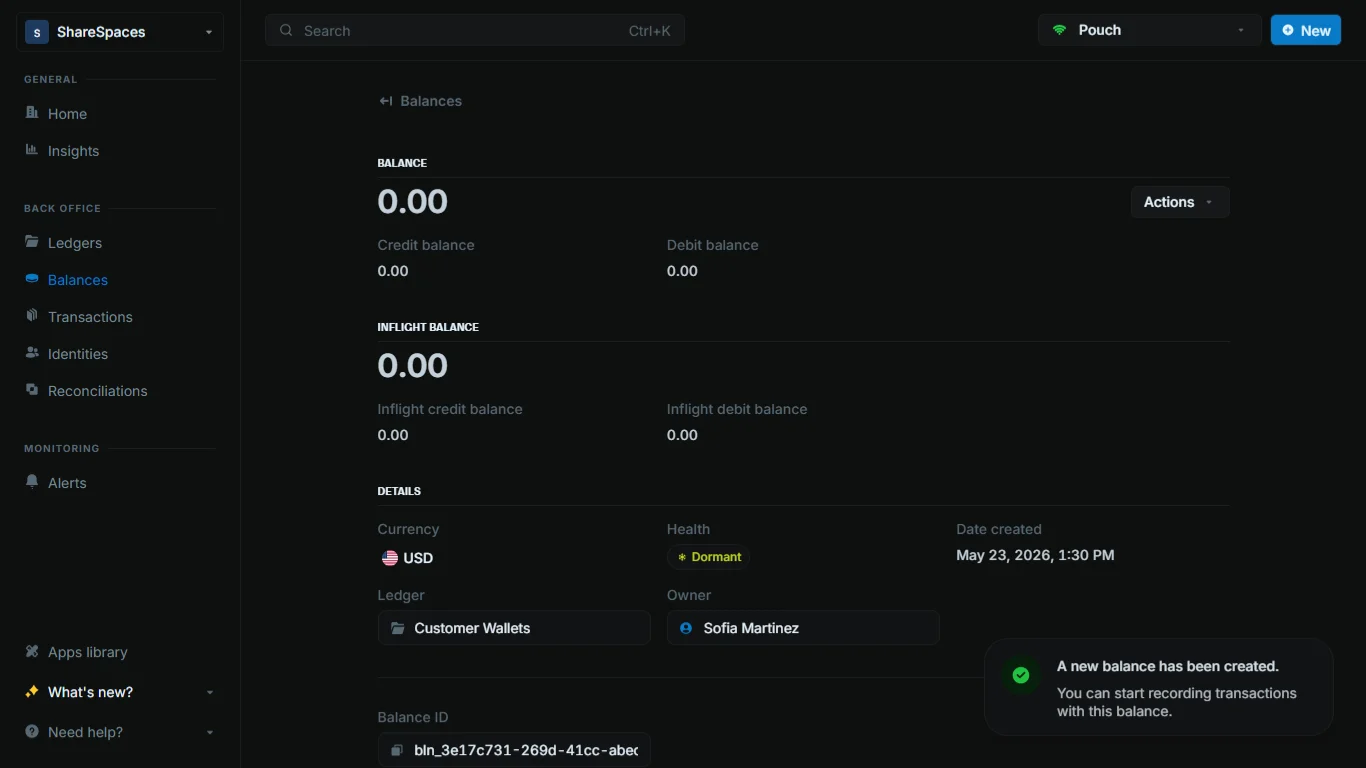Click the What's new sparkle icon

pos(32,691)
